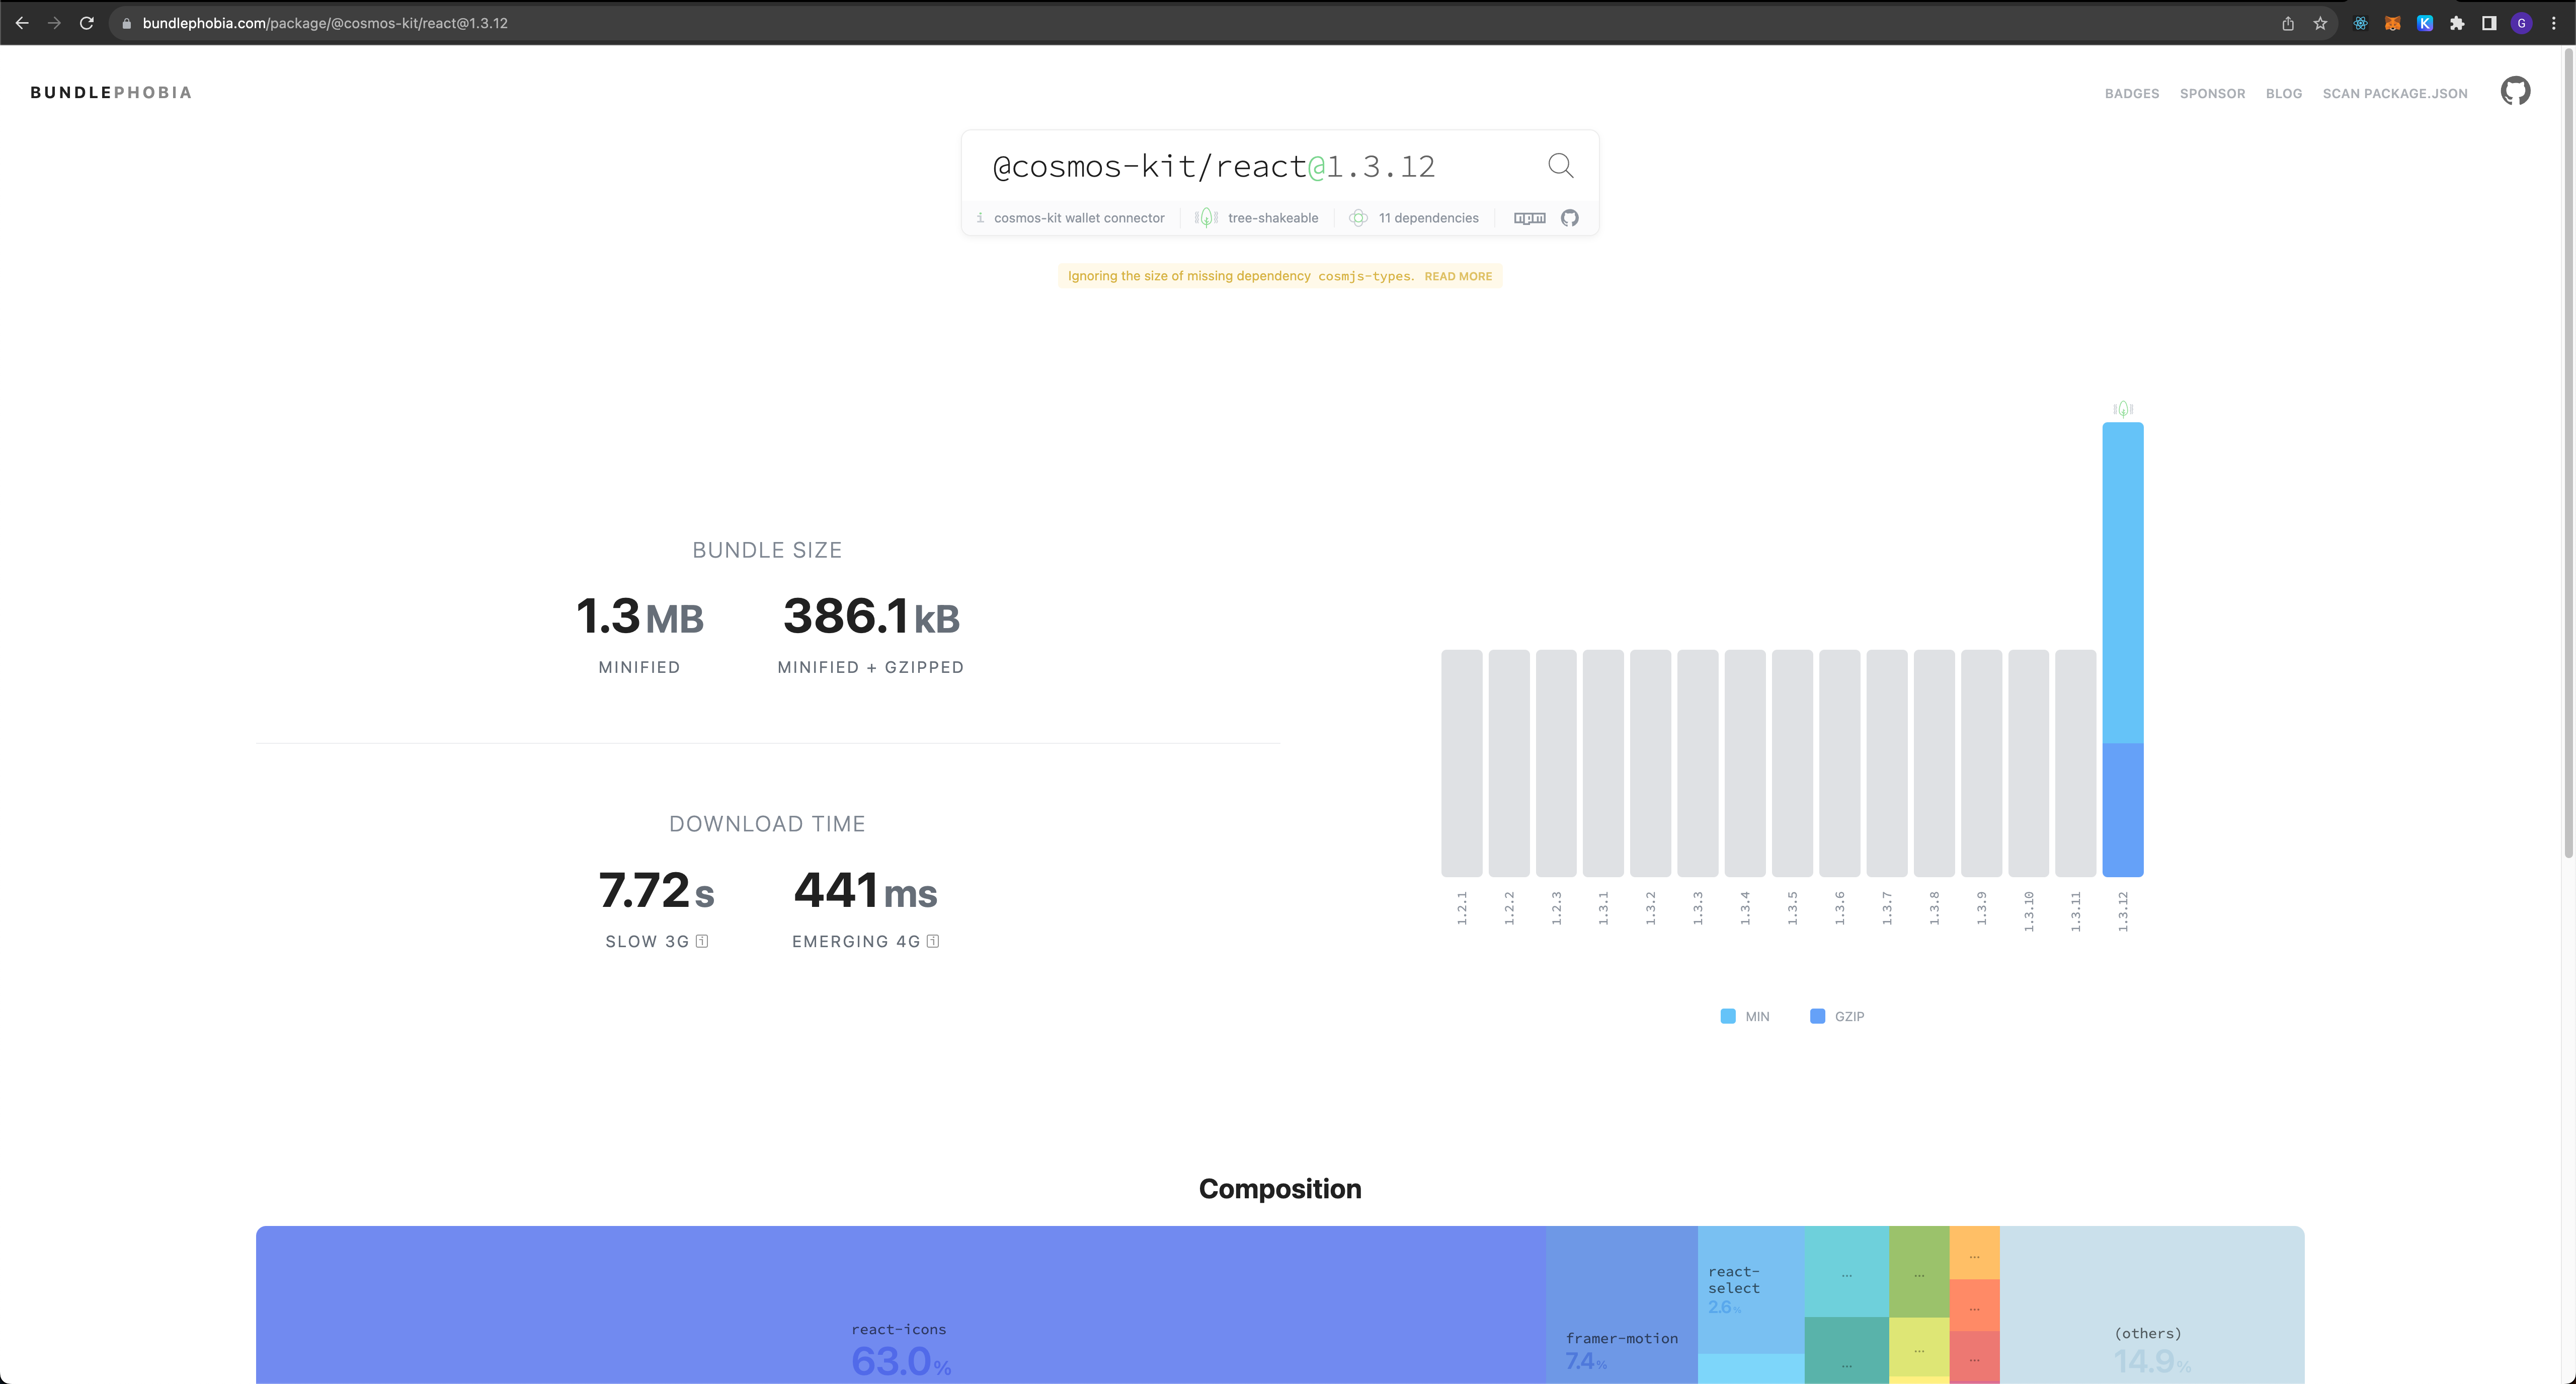Click the browser forward arrow

(x=54, y=23)
